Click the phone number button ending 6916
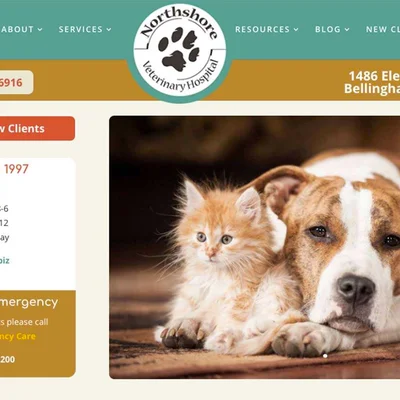Image resolution: width=400 pixels, height=400 pixels. click(16, 82)
